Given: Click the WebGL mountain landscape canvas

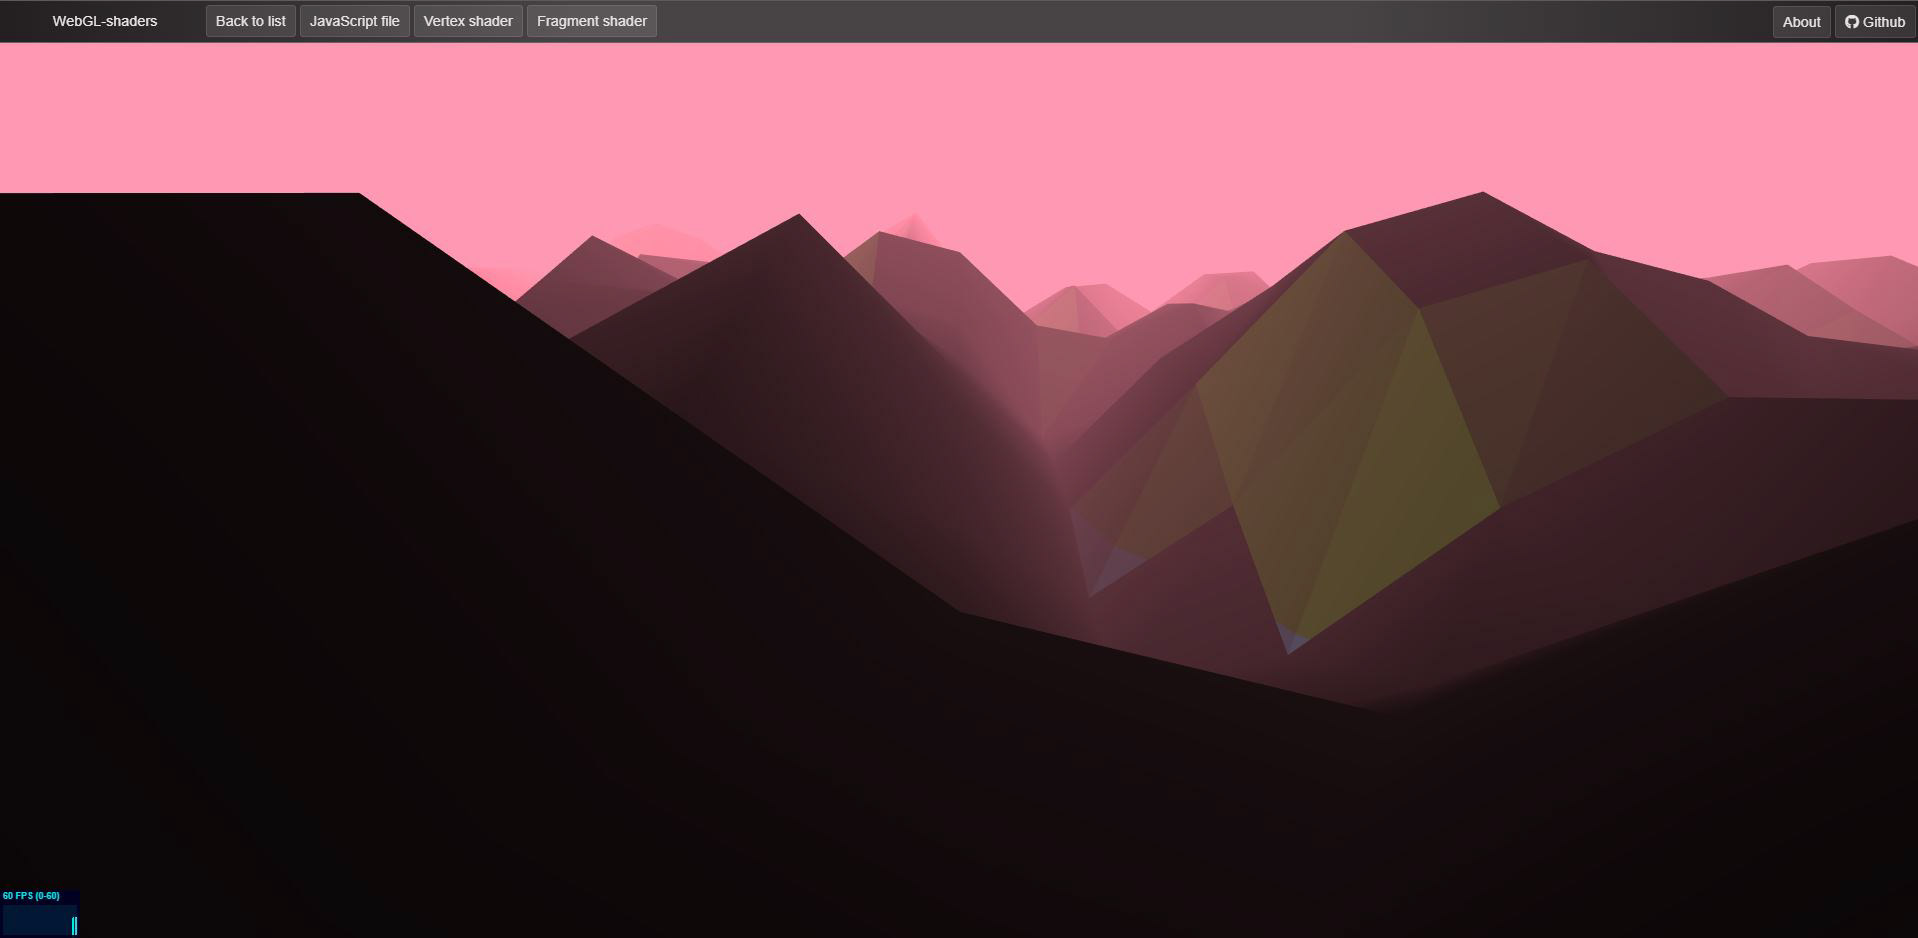Looking at the screenshot, I should [x=959, y=490].
